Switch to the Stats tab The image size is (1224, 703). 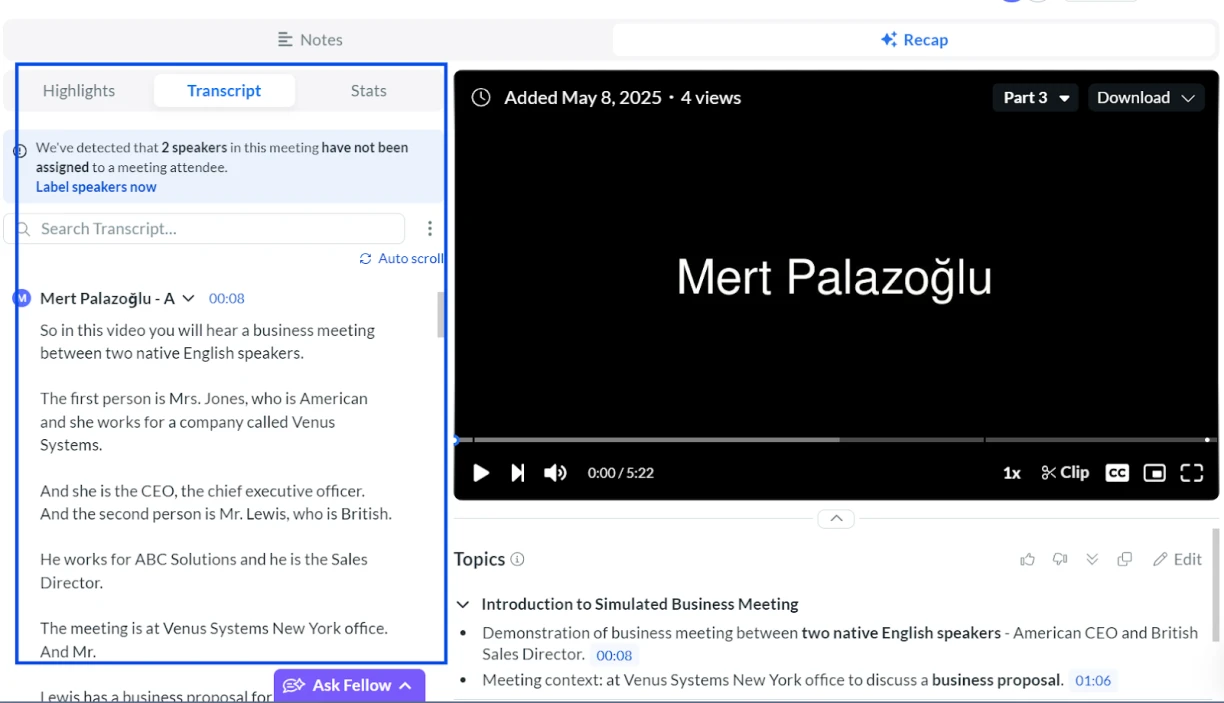pyautogui.click(x=368, y=91)
